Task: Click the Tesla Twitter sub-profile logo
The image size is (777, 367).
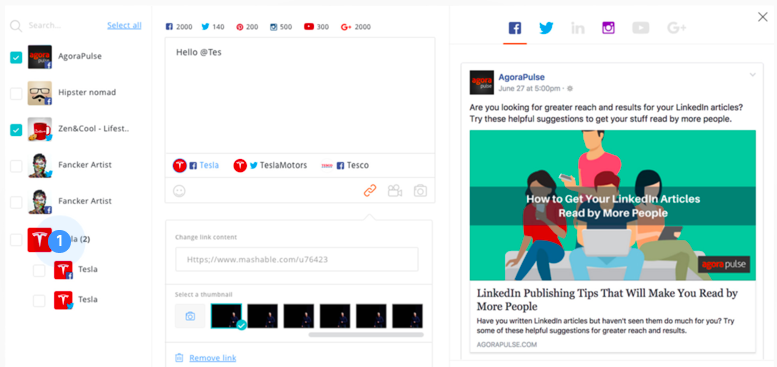Action: (x=63, y=300)
